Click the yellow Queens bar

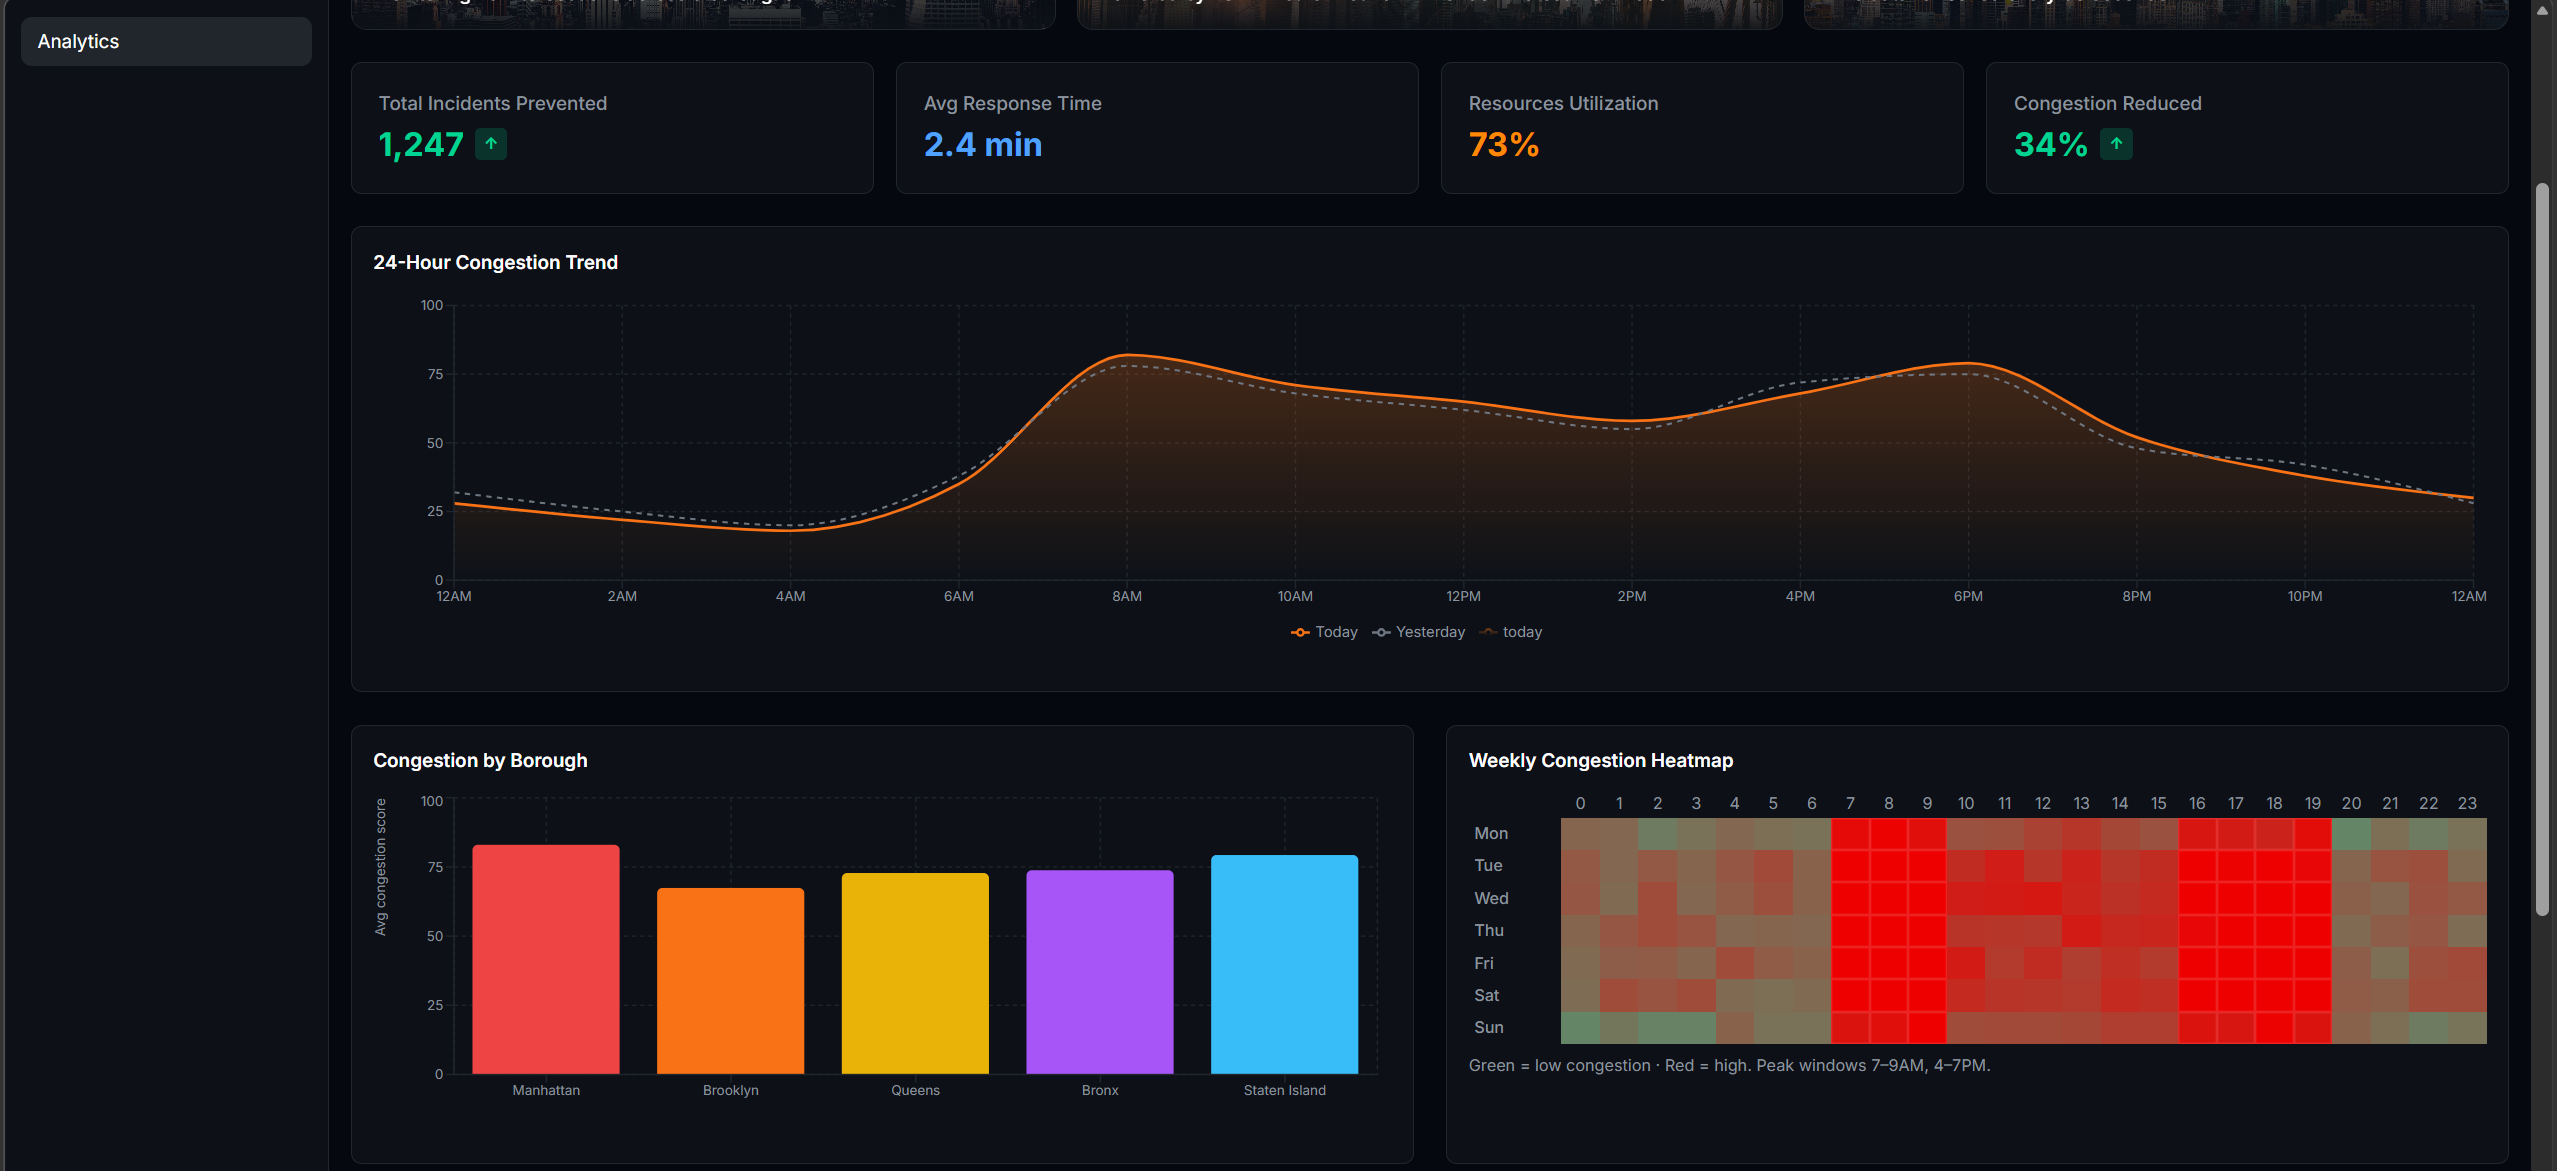915,973
